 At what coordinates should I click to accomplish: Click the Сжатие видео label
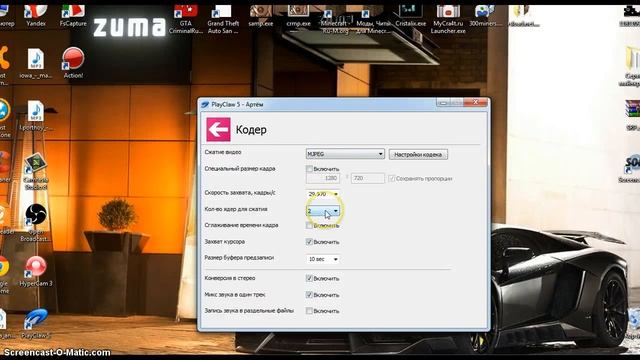pyautogui.click(x=223, y=152)
